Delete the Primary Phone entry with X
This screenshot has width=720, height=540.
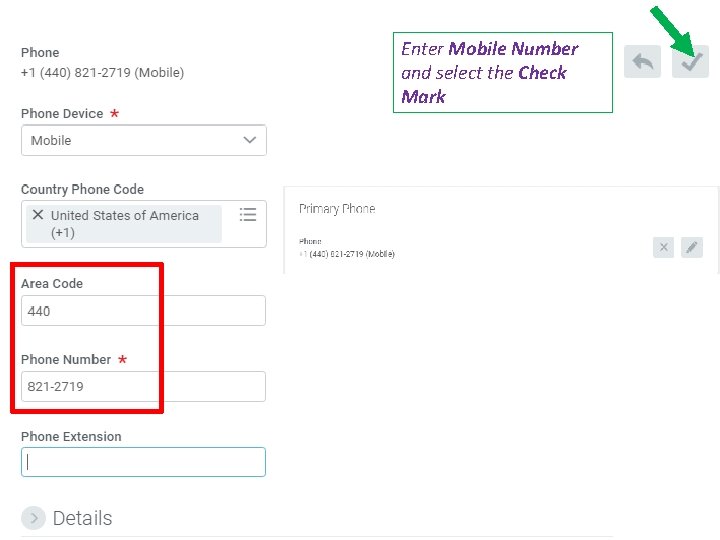point(663,247)
